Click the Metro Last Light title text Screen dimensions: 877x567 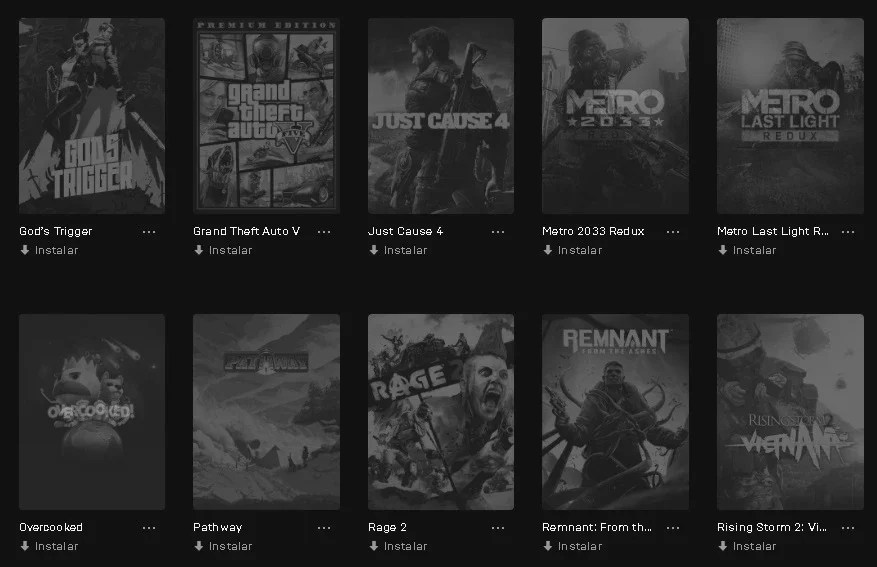(x=773, y=231)
